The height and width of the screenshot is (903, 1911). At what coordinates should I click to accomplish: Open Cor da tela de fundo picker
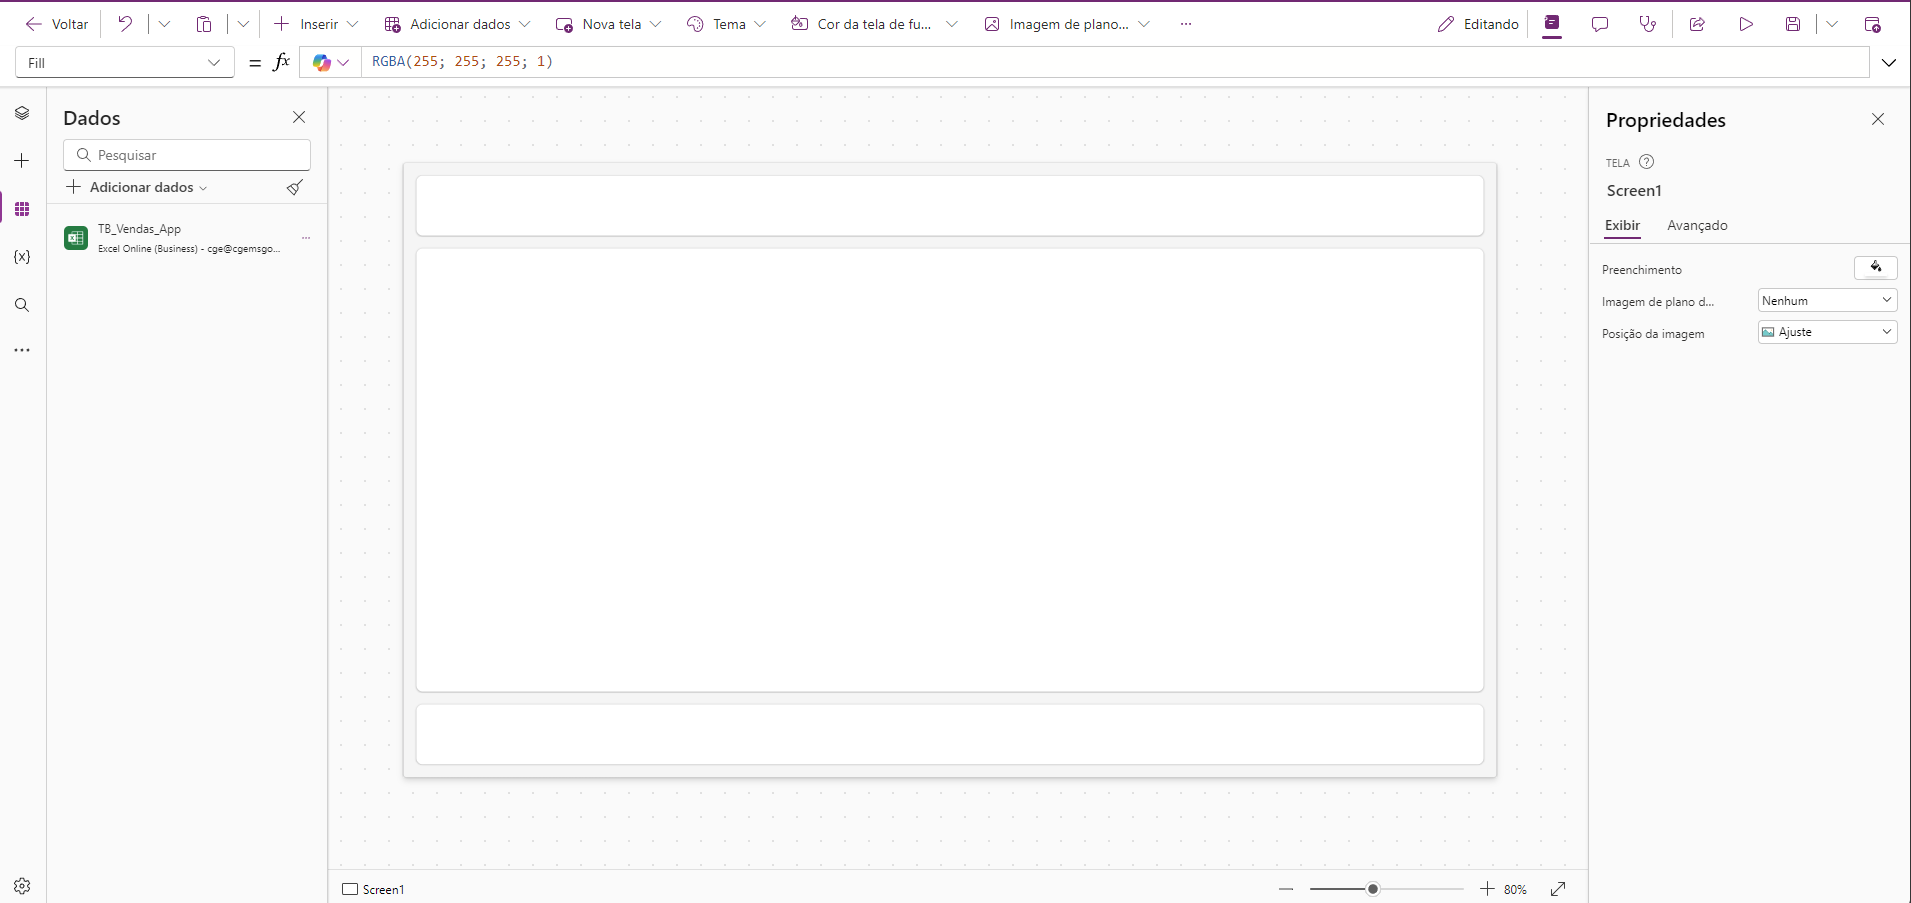(874, 24)
